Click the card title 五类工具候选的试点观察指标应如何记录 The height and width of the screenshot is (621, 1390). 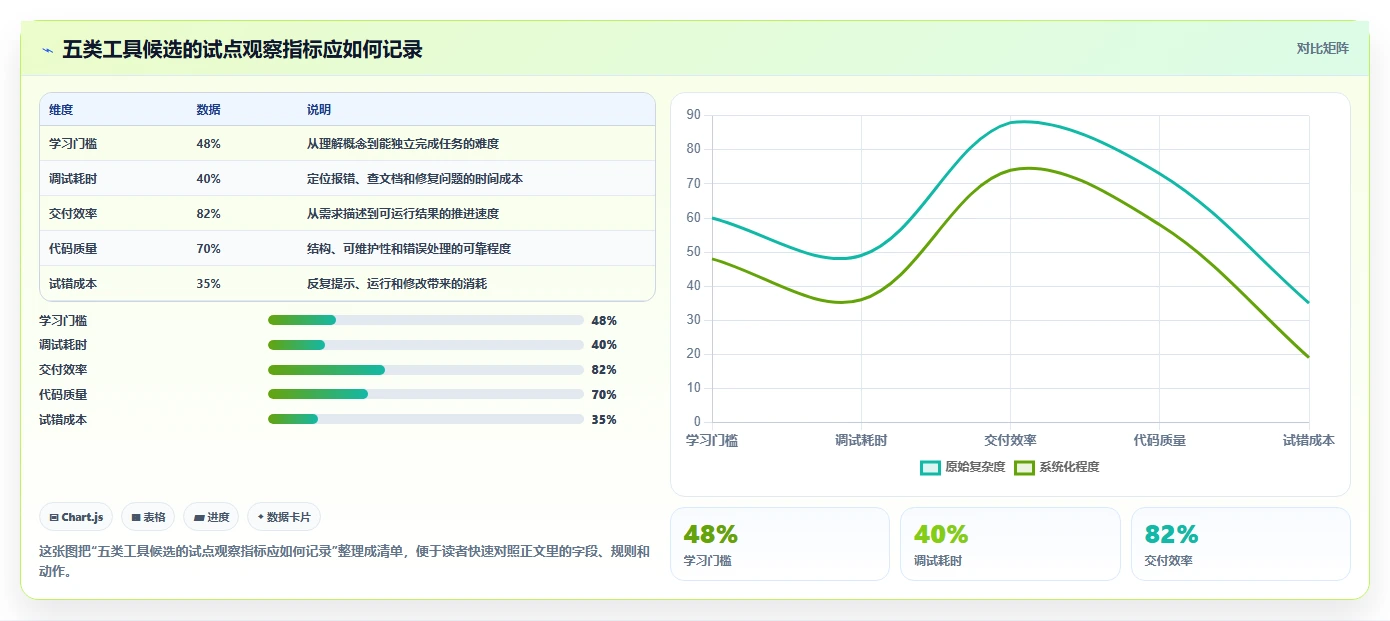[242, 49]
